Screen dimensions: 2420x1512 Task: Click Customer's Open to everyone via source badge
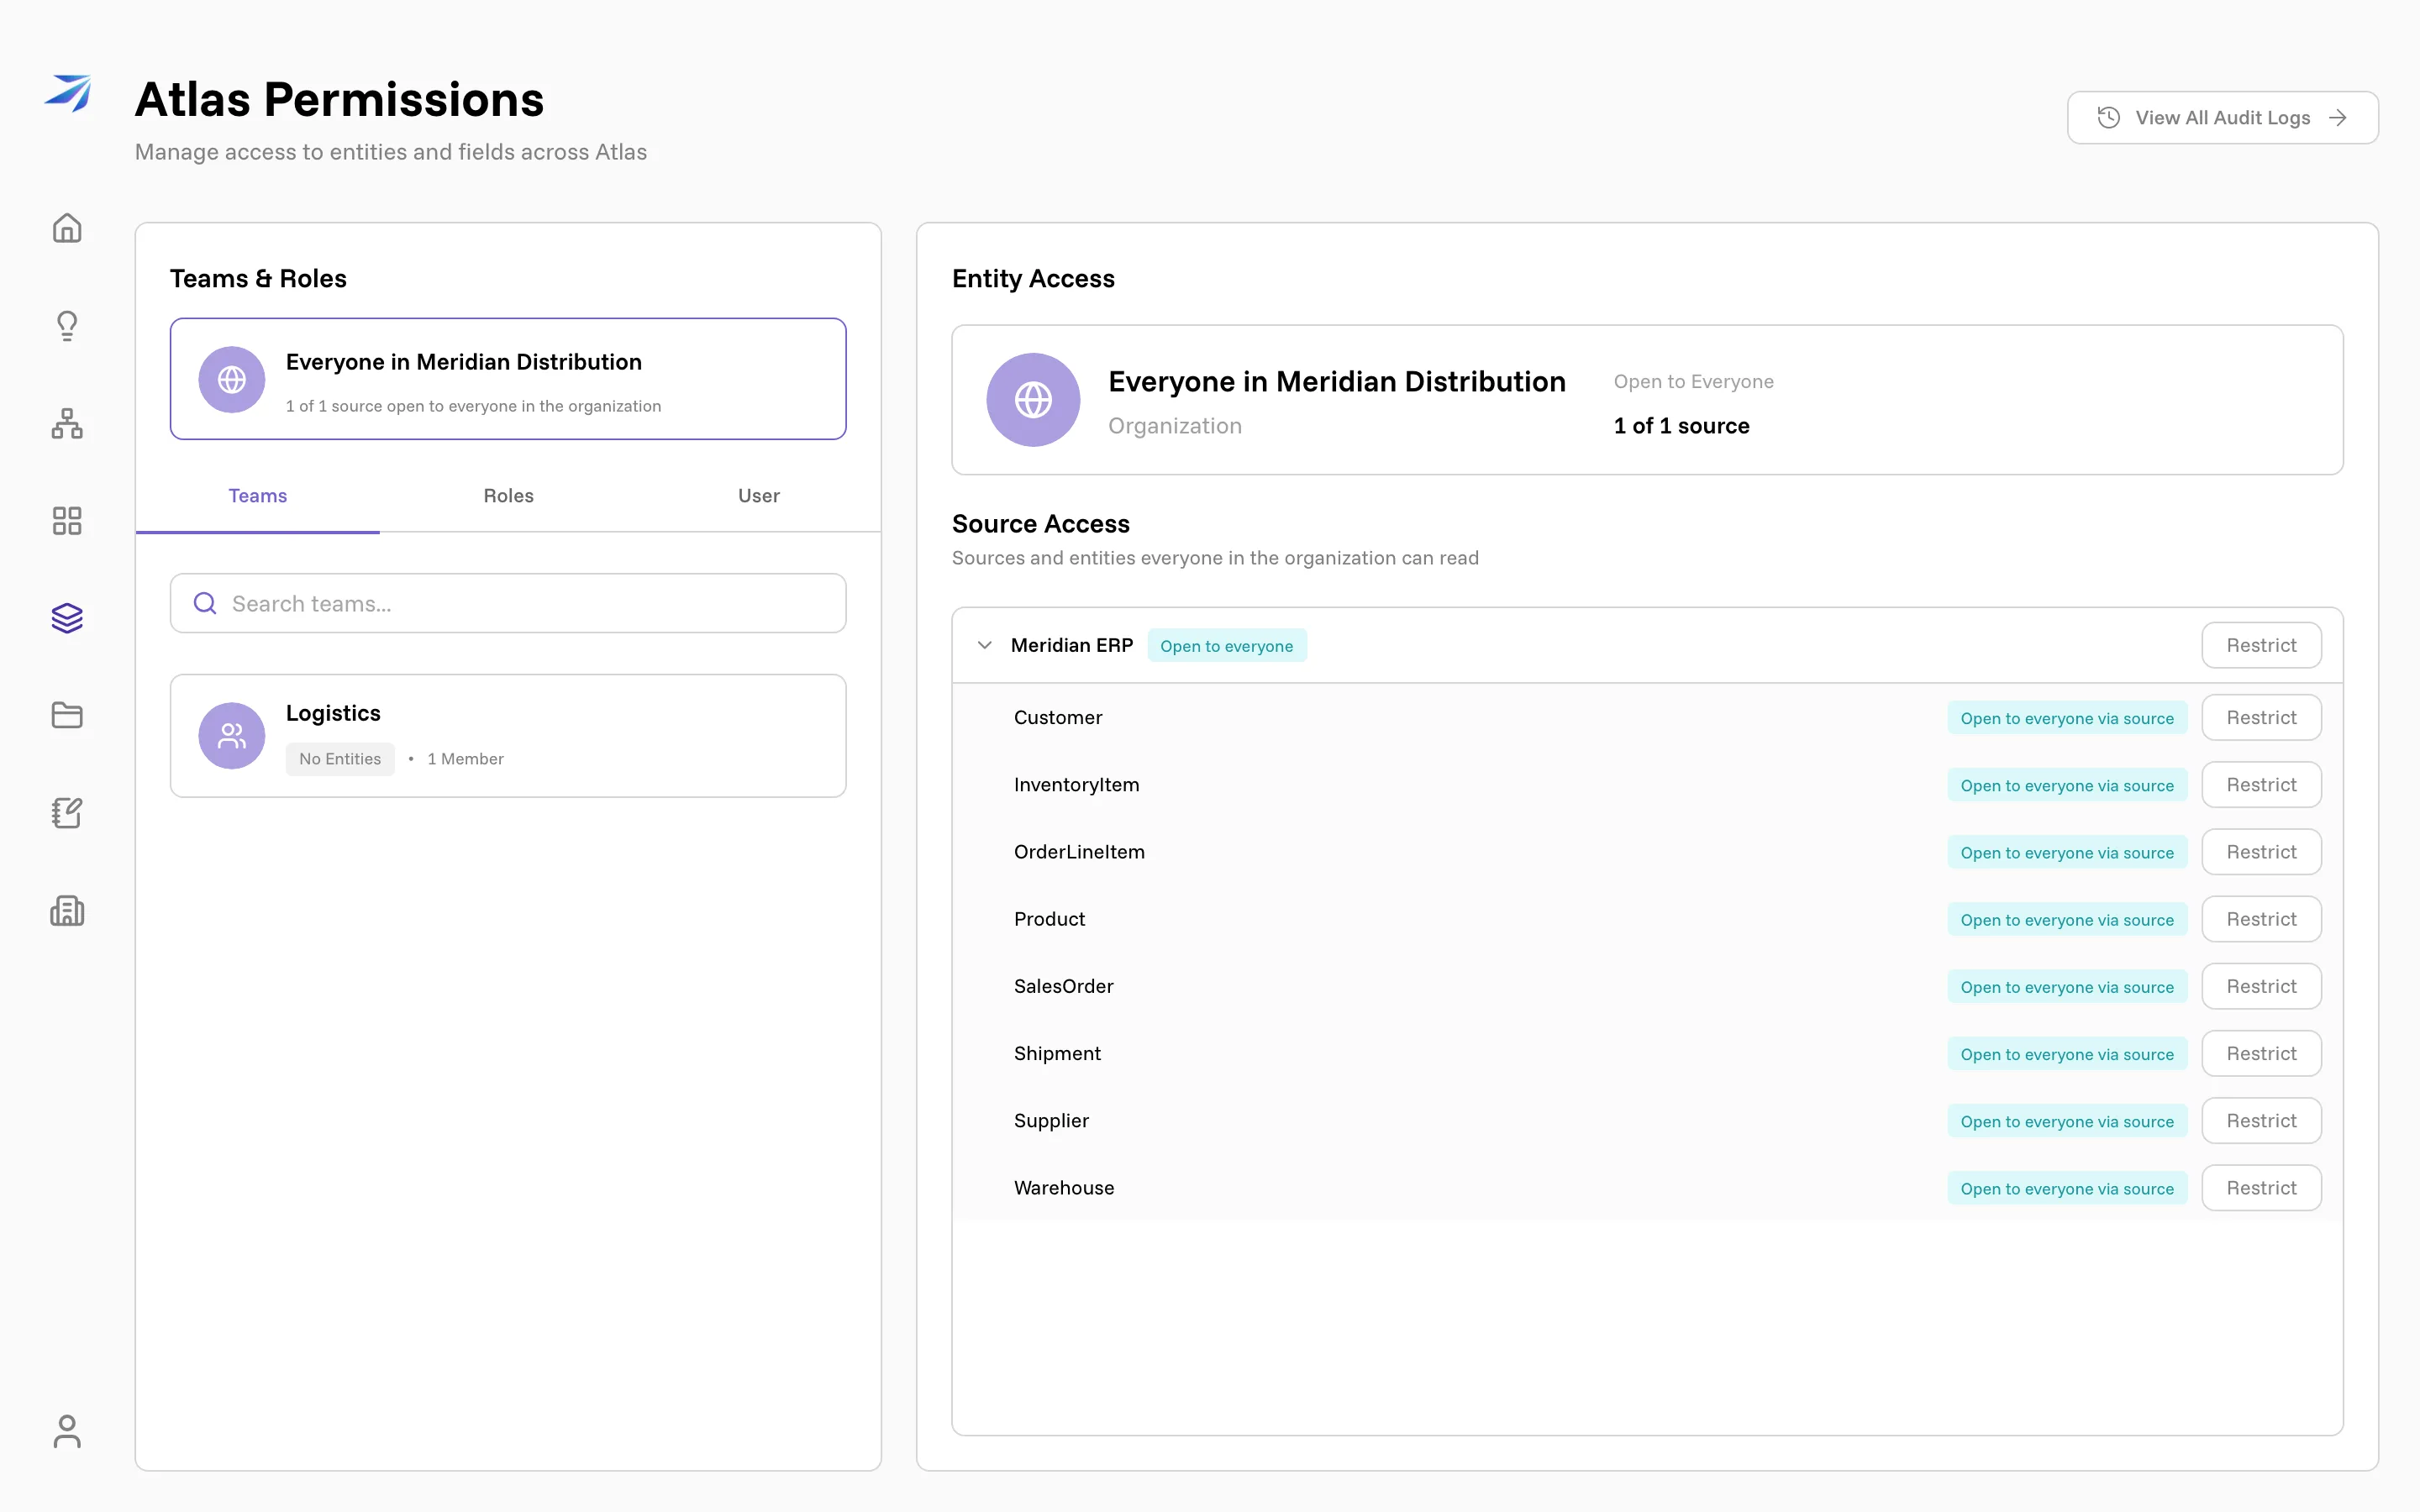(2067, 718)
